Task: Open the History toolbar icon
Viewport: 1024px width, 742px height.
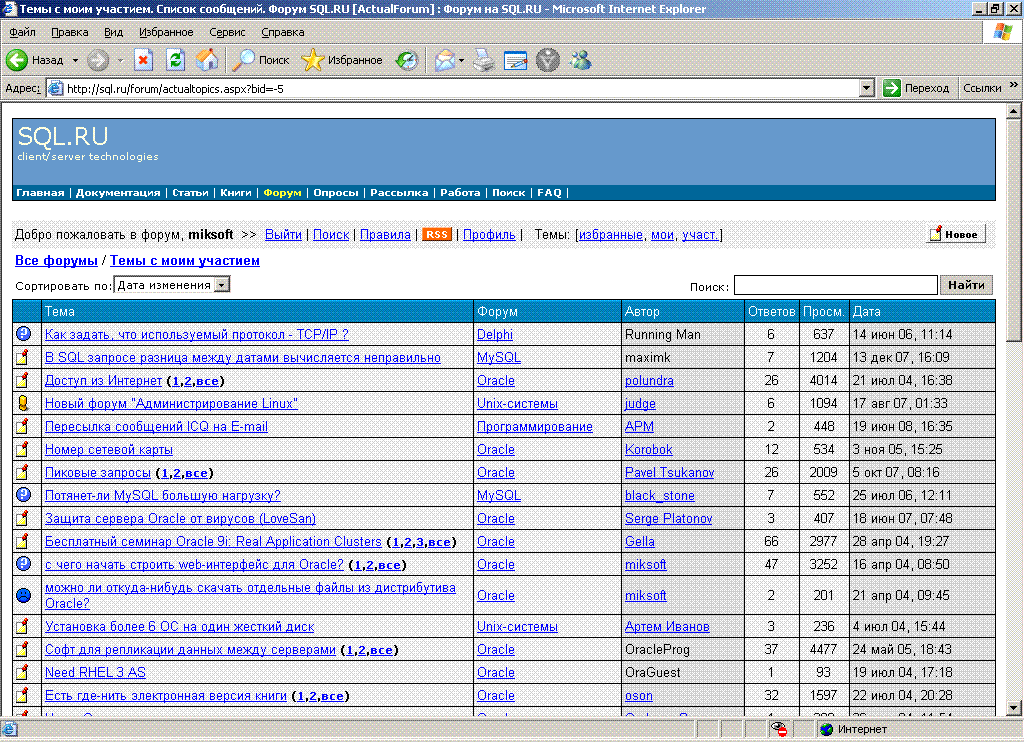Action: coord(406,60)
